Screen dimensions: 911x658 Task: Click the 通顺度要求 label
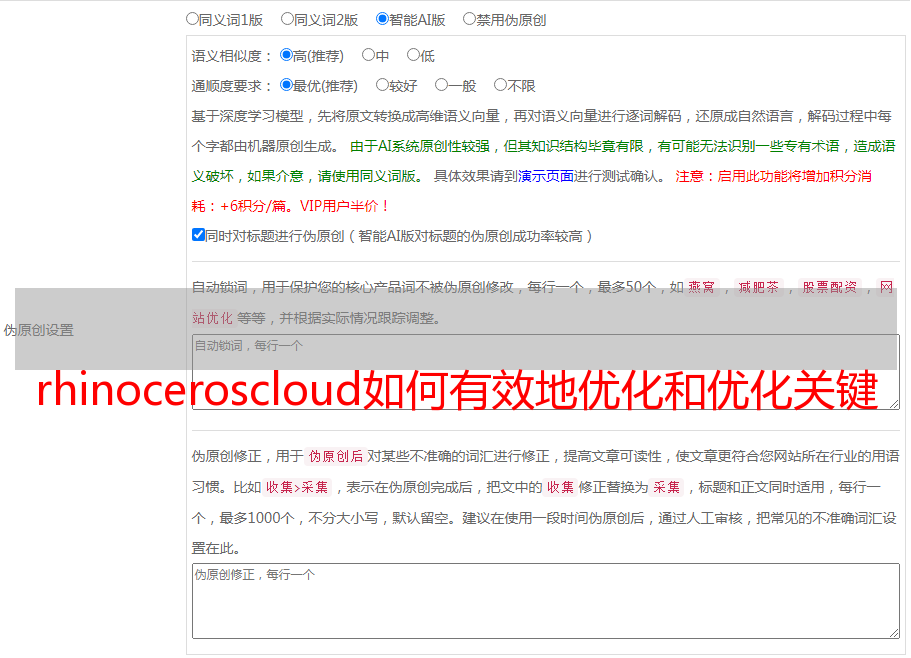[231, 86]
